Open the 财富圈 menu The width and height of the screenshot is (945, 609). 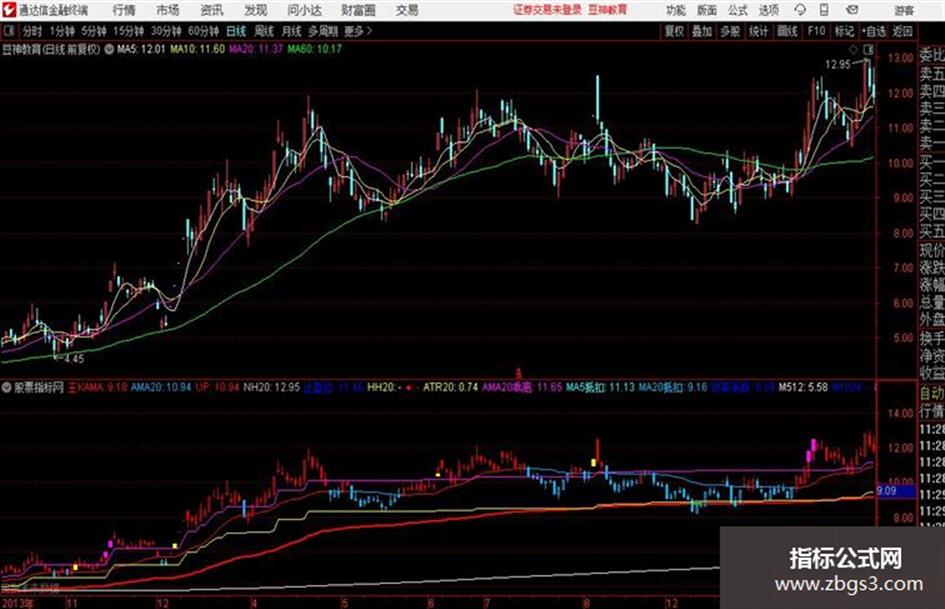tap(358, 10)
